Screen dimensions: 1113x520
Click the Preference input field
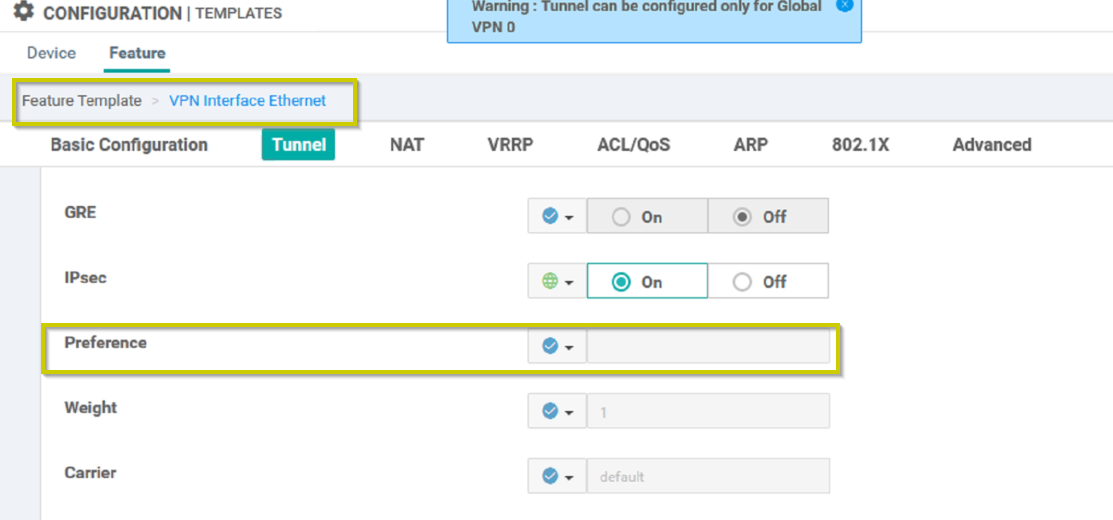click(x=708, y=346)
